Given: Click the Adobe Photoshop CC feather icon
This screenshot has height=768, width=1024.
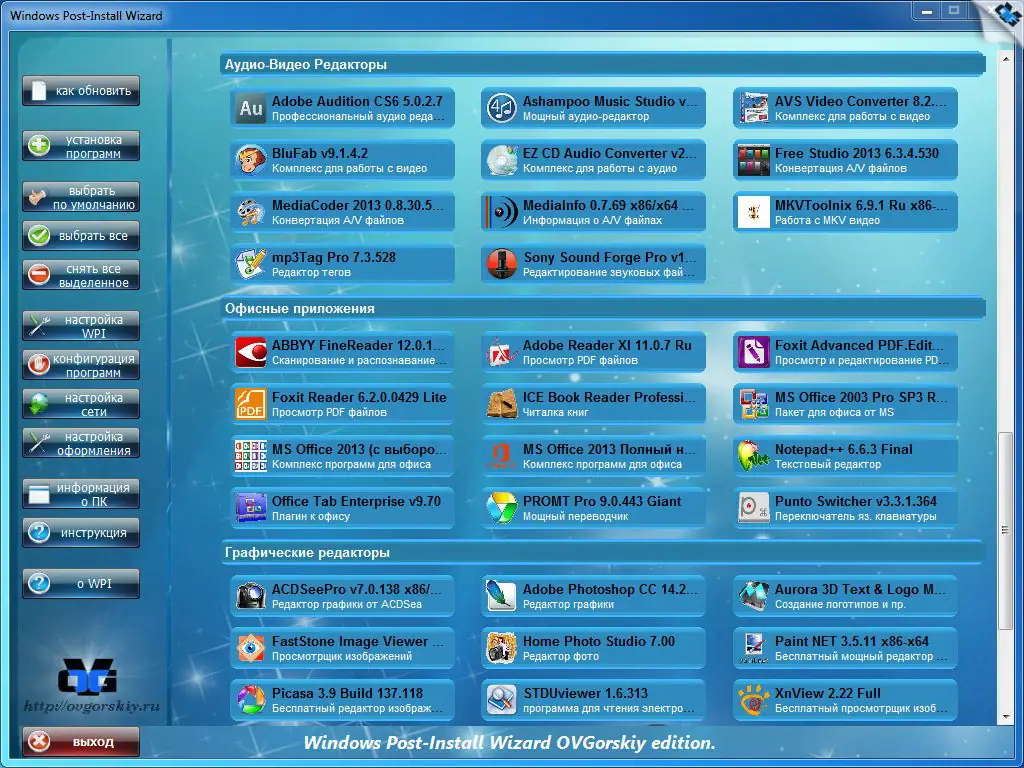Looking at the screenshot, I should pos(502,596).
